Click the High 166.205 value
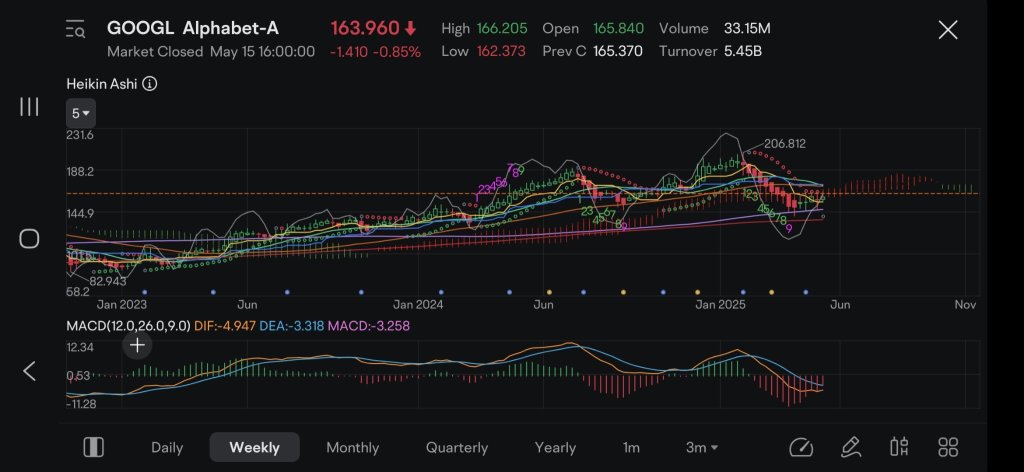Viewport: 1024px width, 472px height. pos(502,29)
